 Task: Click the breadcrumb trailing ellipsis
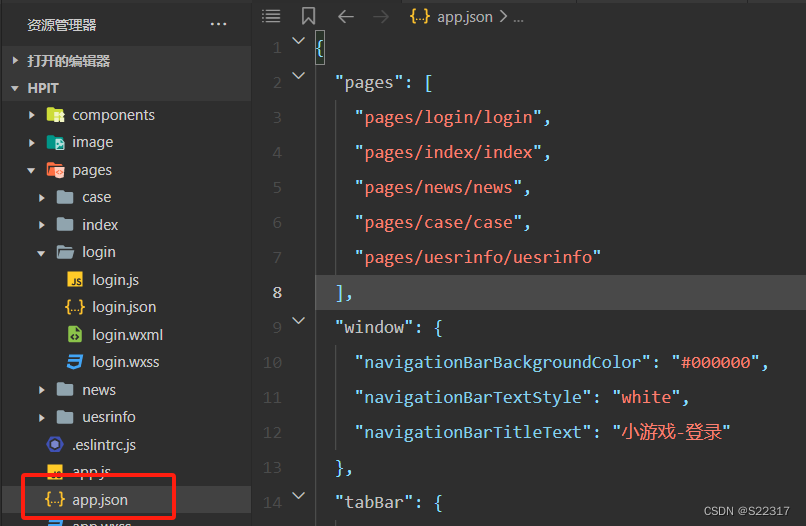tap(518, 20)
